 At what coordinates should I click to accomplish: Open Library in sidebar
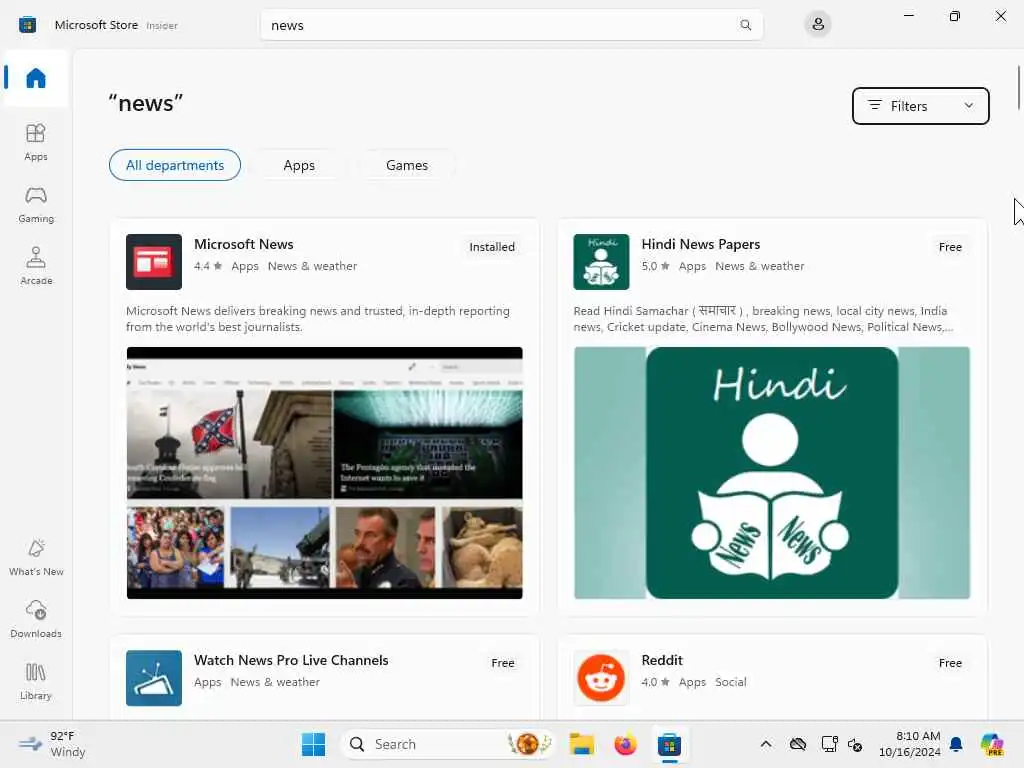pyautogui.click(x=36, y=682)
